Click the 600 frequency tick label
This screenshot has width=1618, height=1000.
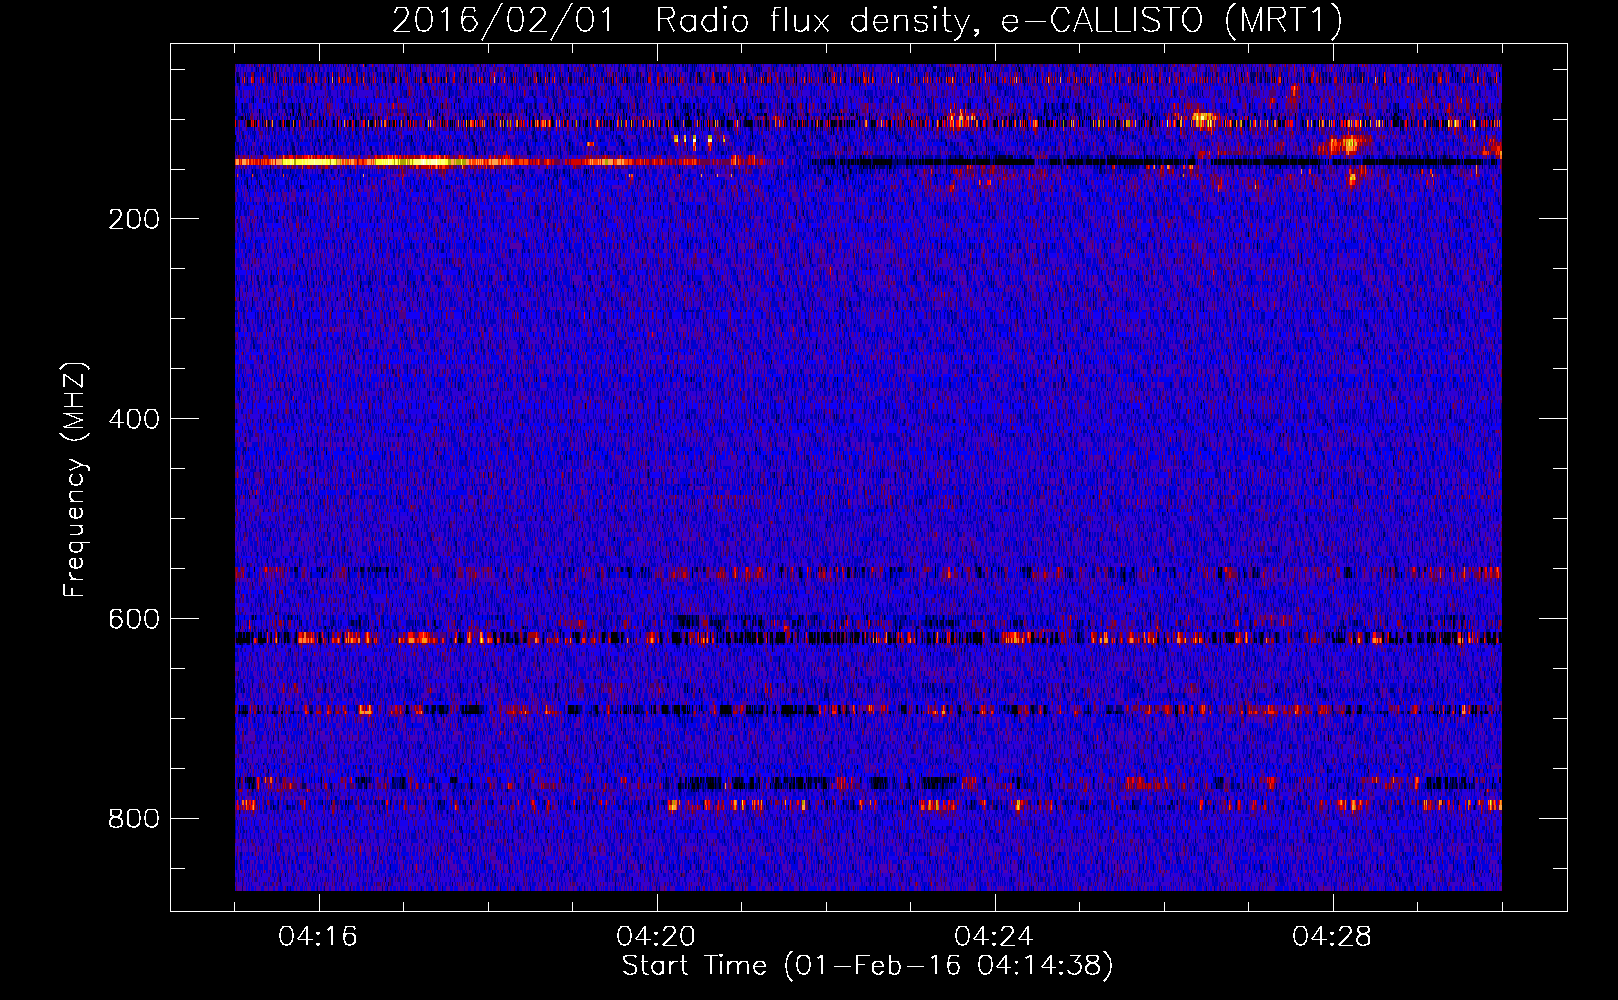click(x=134, y=619)
